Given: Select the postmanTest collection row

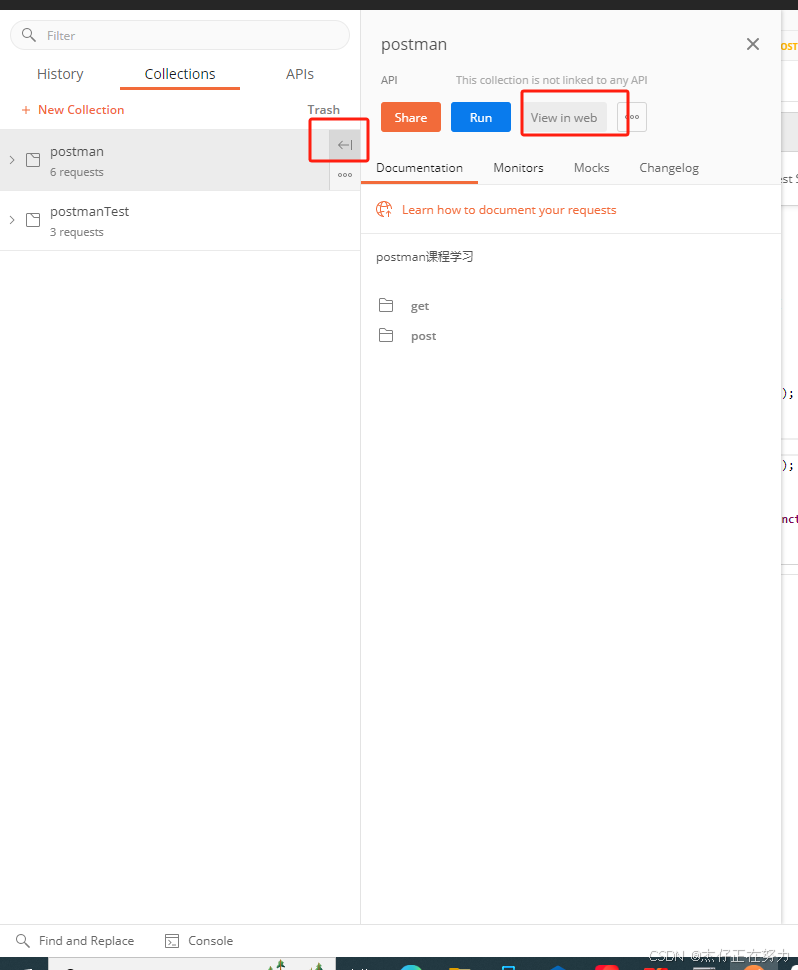Looking at the screenshot, I should point(180,220).
